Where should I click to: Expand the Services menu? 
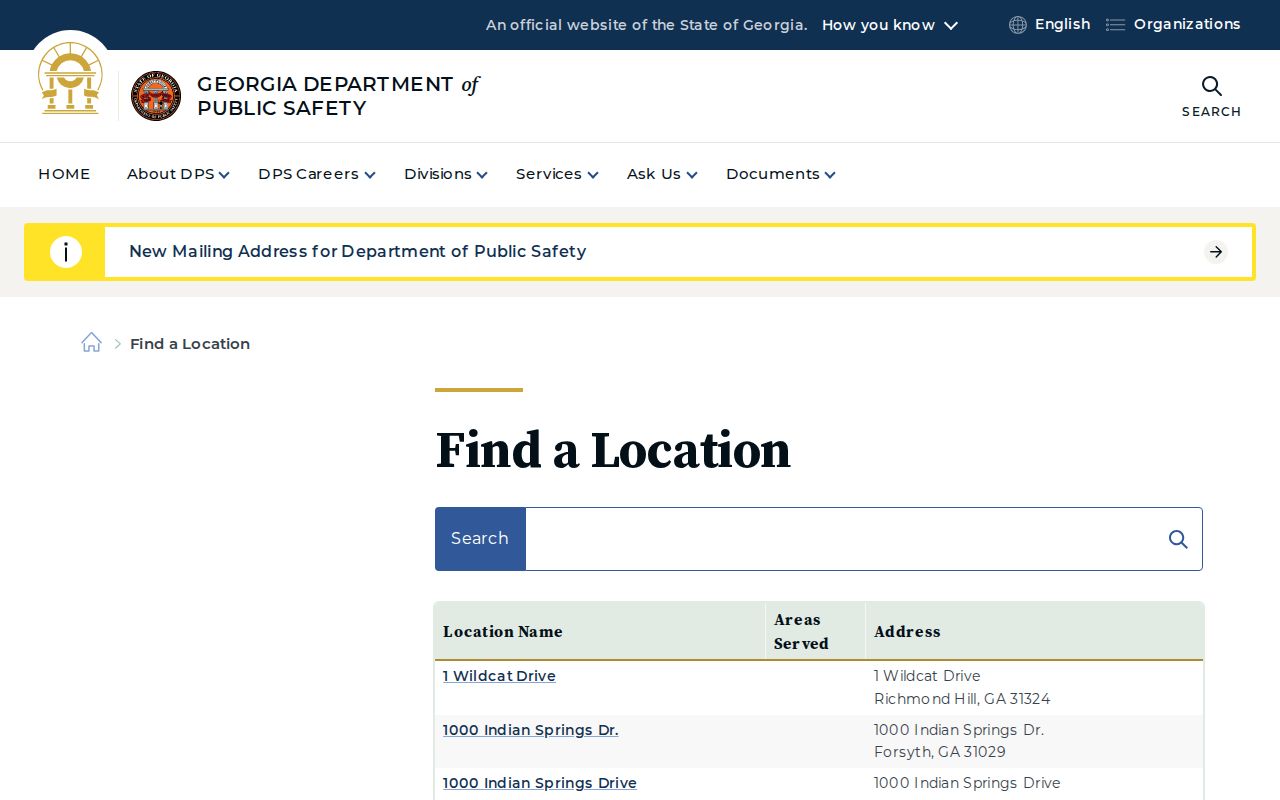tap(556, 174)
